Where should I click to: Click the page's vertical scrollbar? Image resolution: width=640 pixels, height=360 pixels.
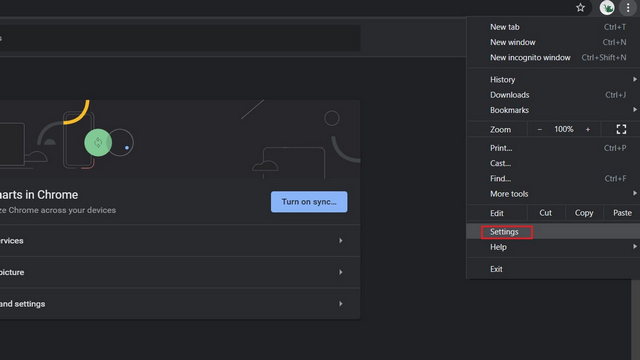point(635,319)
